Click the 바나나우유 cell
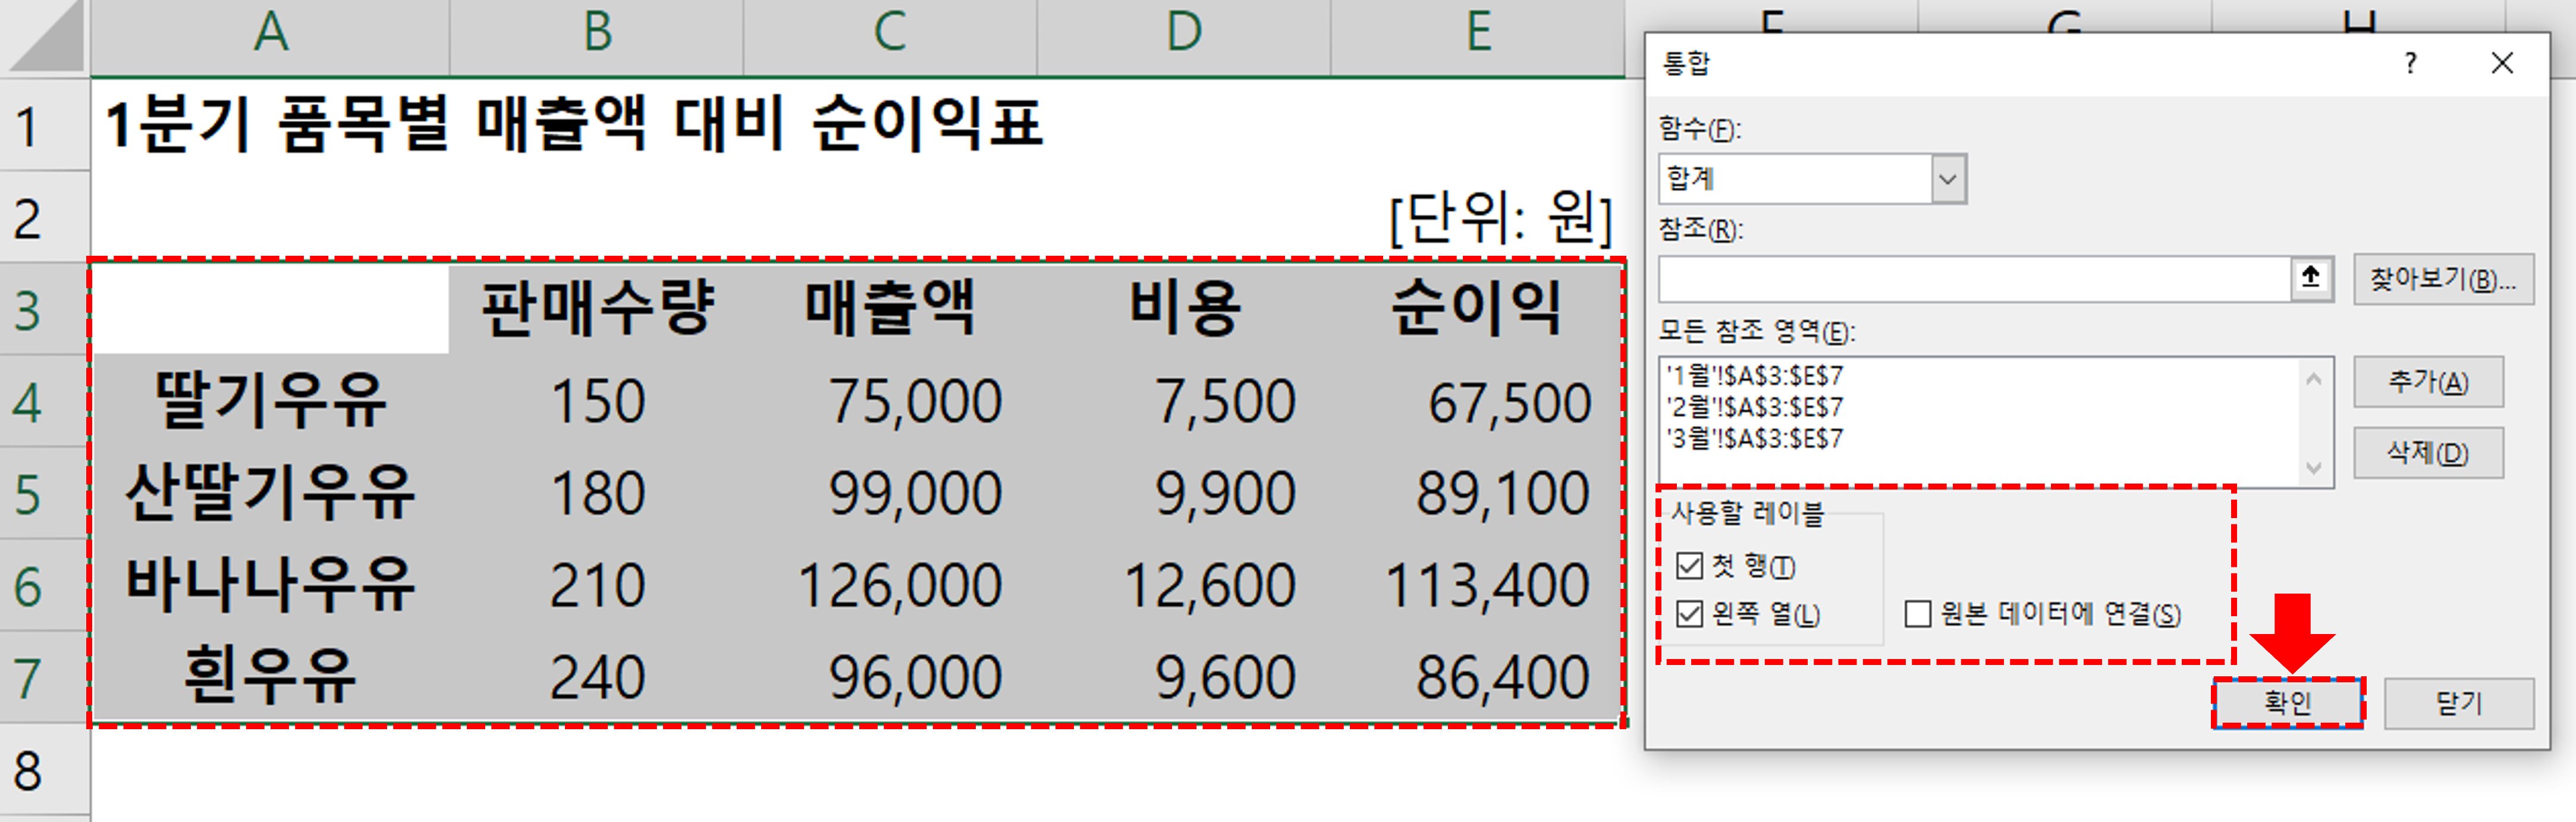This screenshot has height=822, width=2576. pos(270,585)
